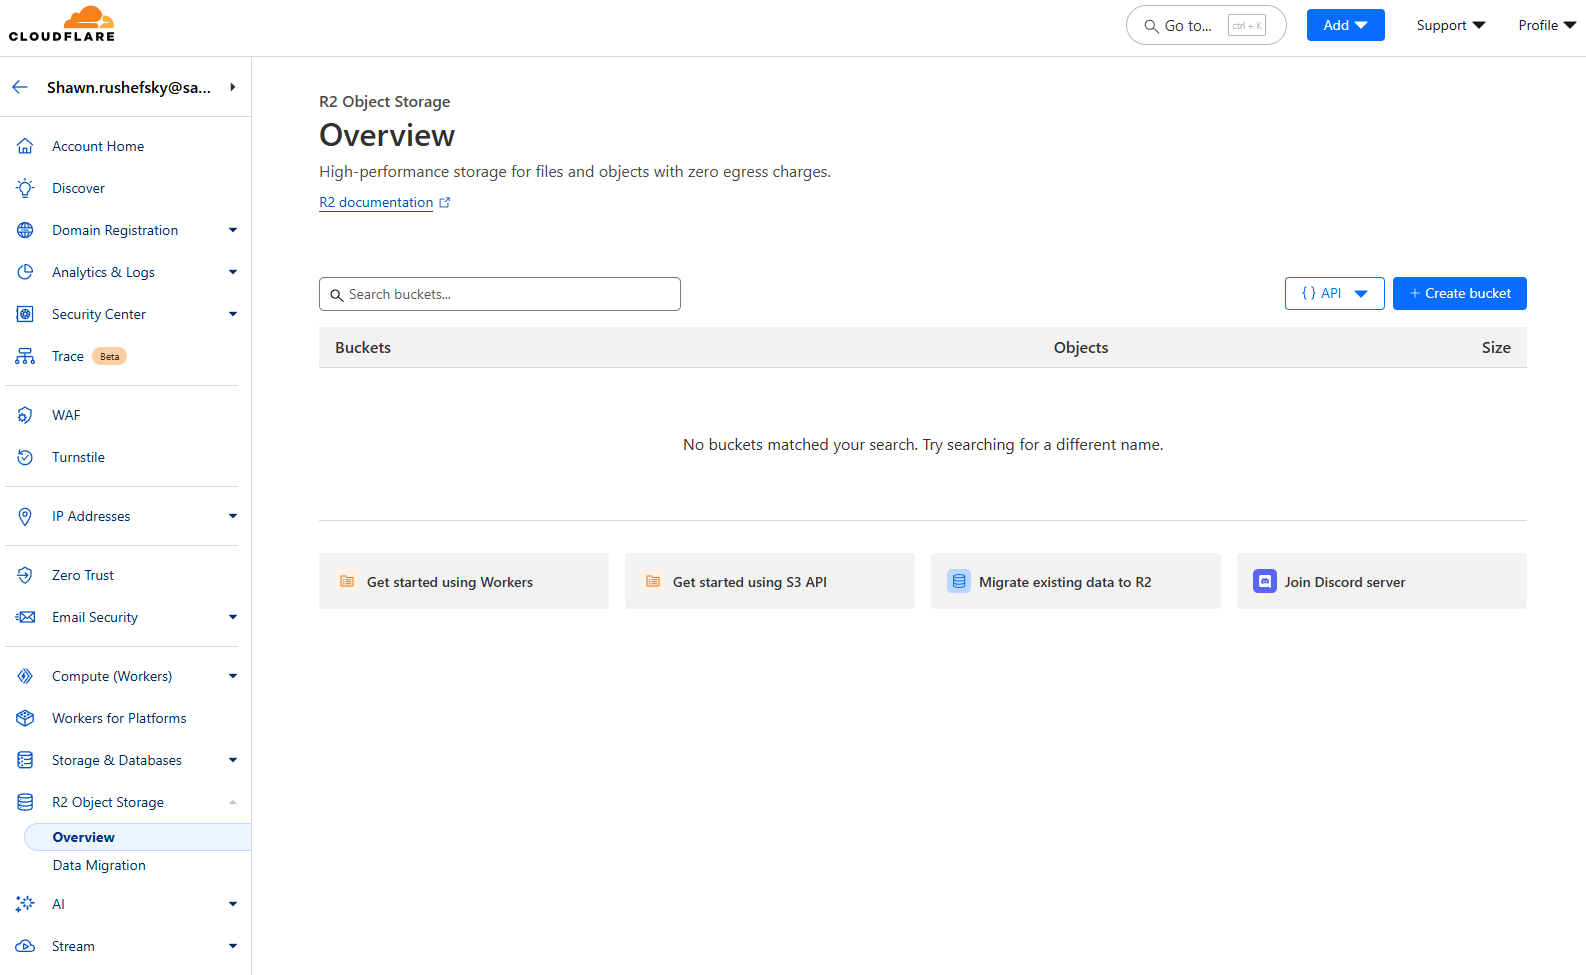Viewport: 1586px width, 975px height.
Task: Open the Add dropdown button
Action: (x=1345, y=25)
